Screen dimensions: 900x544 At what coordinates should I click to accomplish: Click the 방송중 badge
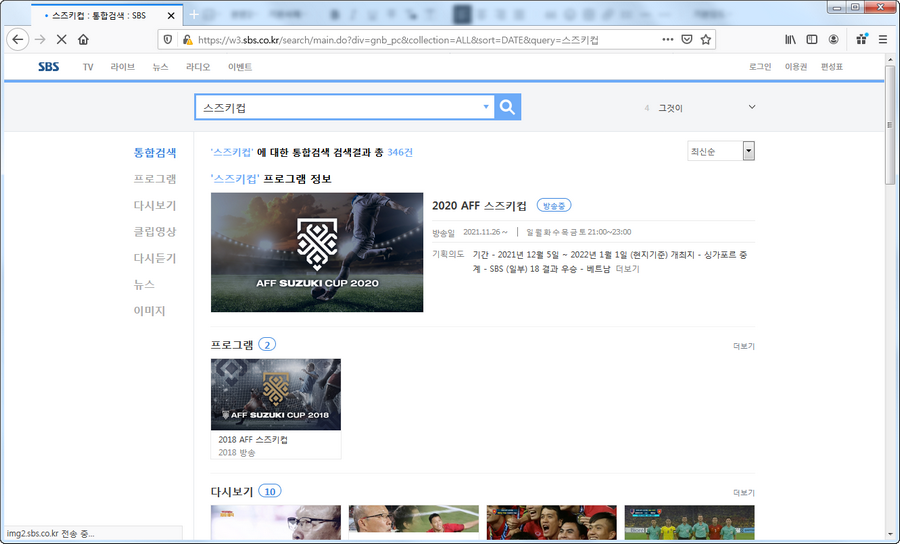coord(554,205)
